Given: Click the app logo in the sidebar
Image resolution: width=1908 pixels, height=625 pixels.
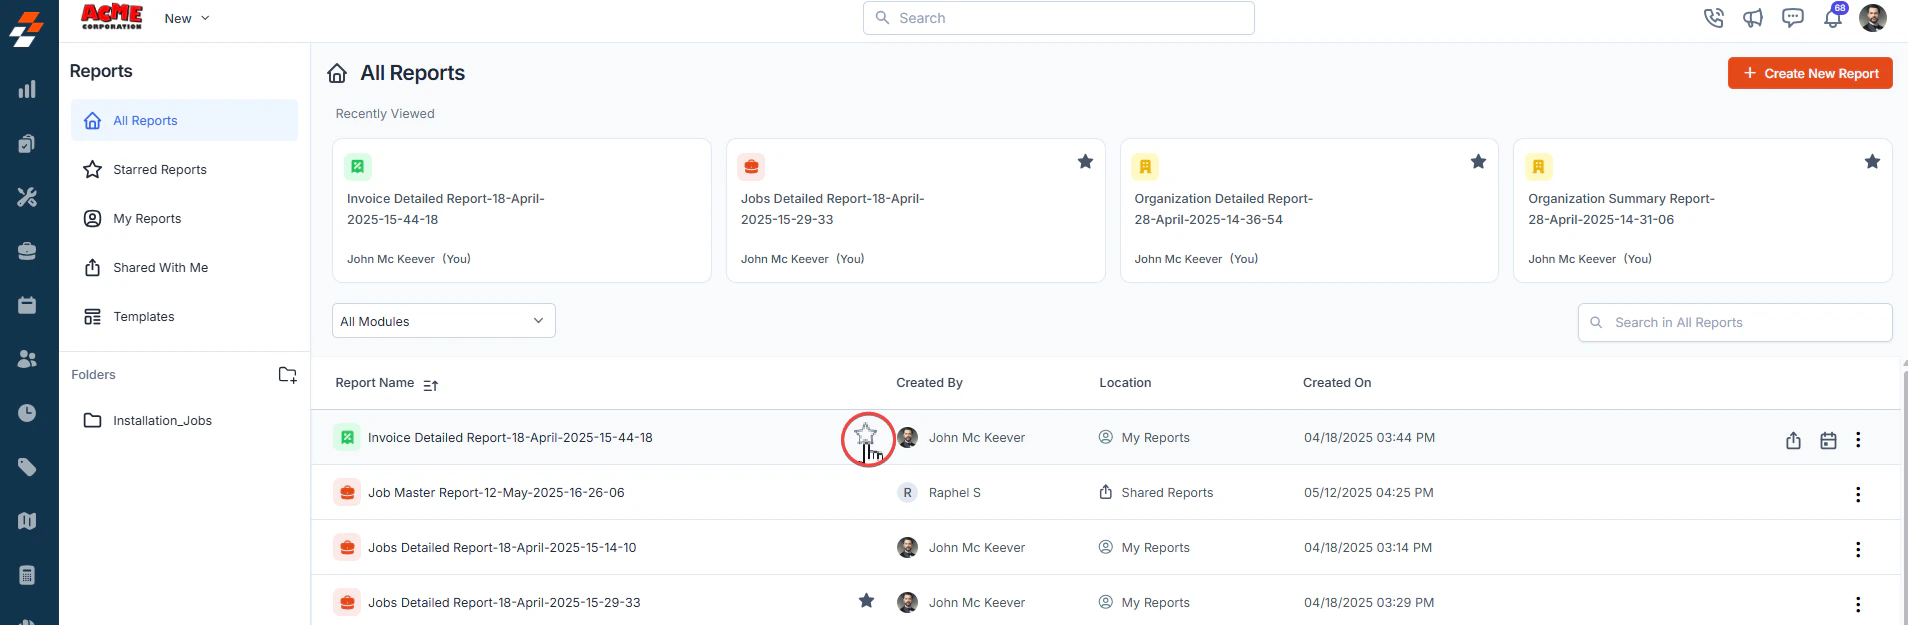Looking at the screenshot, I should pyautogui.click(x=27, y=28).
